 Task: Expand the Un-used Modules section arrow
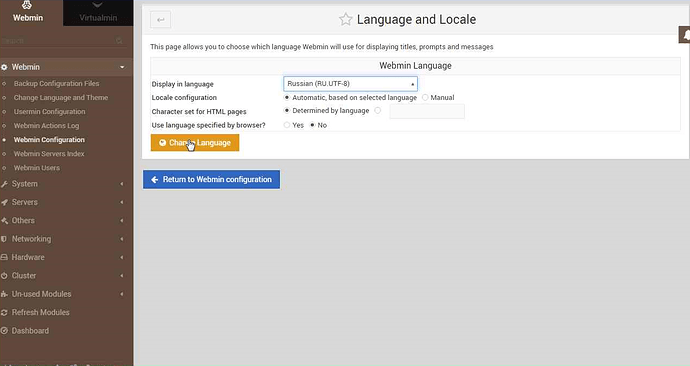(x=122, y=294)
